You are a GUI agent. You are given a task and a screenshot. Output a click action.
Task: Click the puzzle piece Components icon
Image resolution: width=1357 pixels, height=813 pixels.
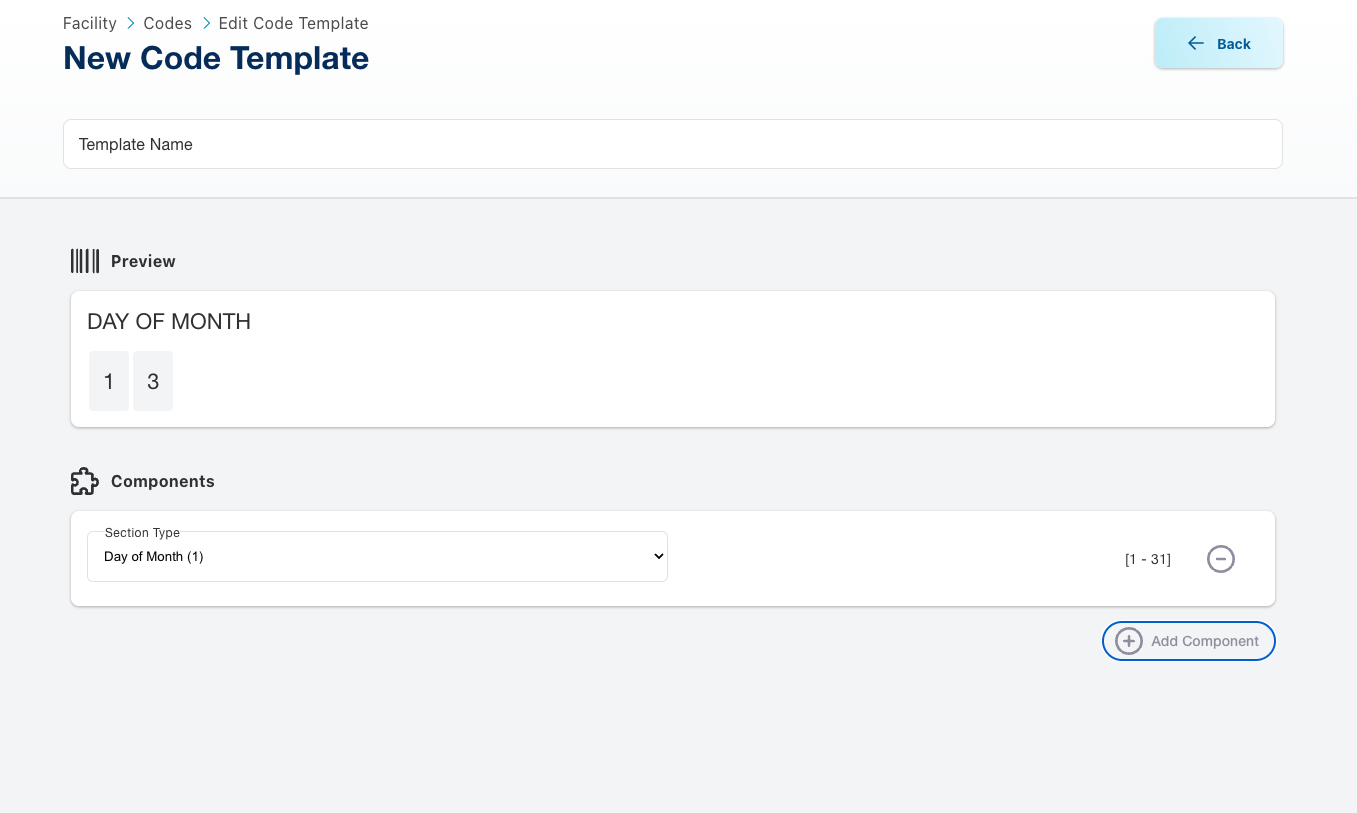pos(85,481)
